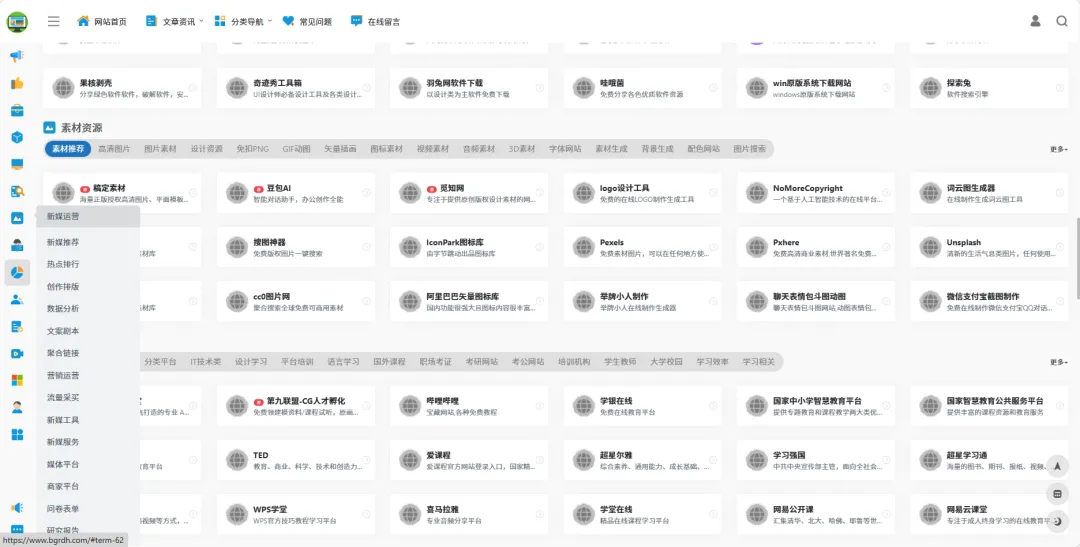Open the WPS学堂 site card
The height and width of the screenshot is (547, 1080).
click(296, 515)
